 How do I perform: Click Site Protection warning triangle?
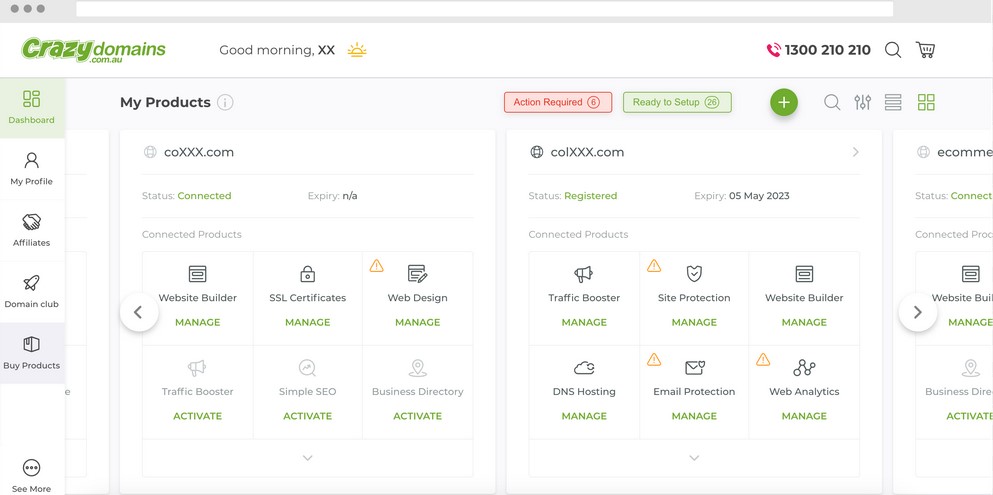point(654,266)
